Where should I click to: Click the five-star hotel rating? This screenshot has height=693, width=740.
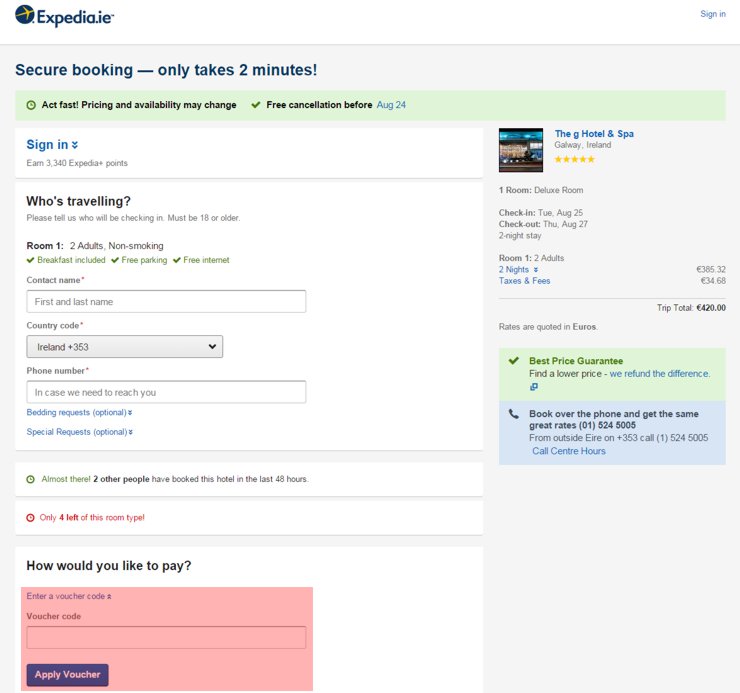pyautogui.click(x=574, y=159)
